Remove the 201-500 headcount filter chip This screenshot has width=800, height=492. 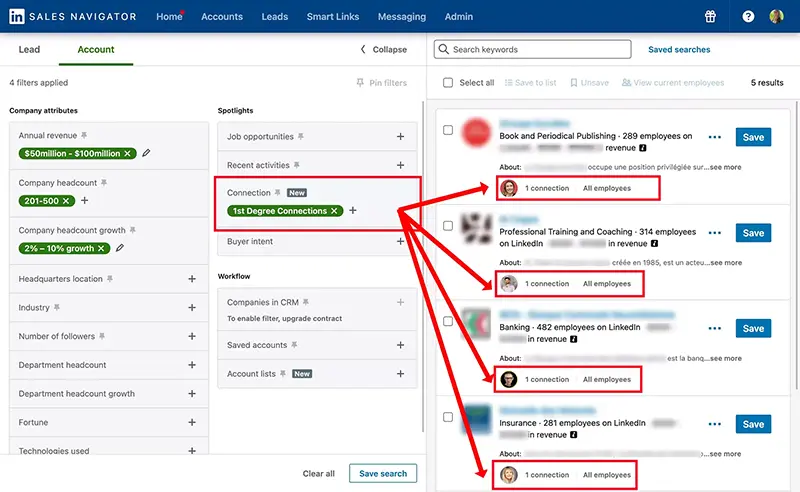coord(66,201)
